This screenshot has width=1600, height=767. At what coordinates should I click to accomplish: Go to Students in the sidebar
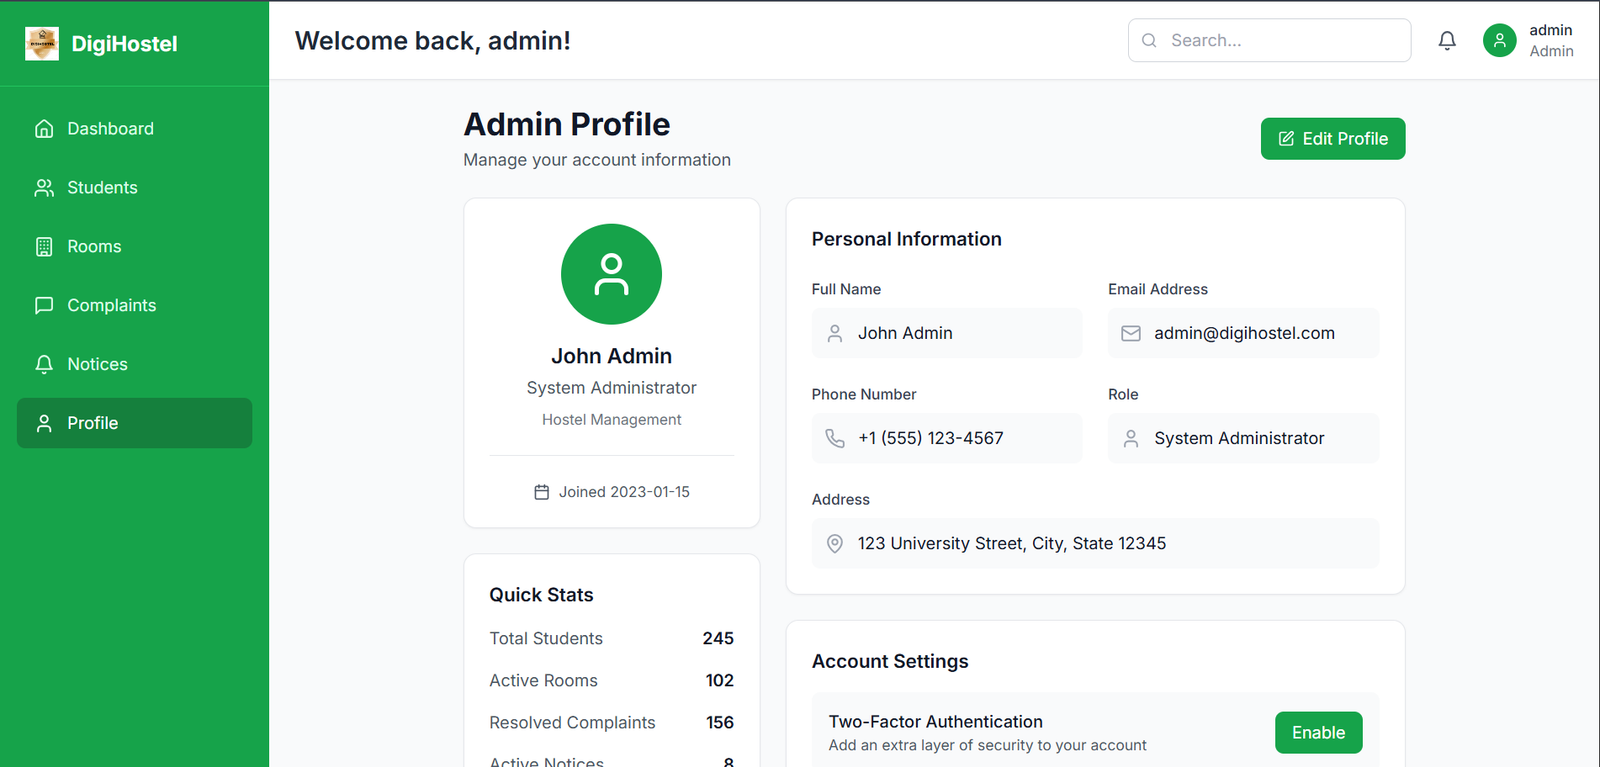134,188
